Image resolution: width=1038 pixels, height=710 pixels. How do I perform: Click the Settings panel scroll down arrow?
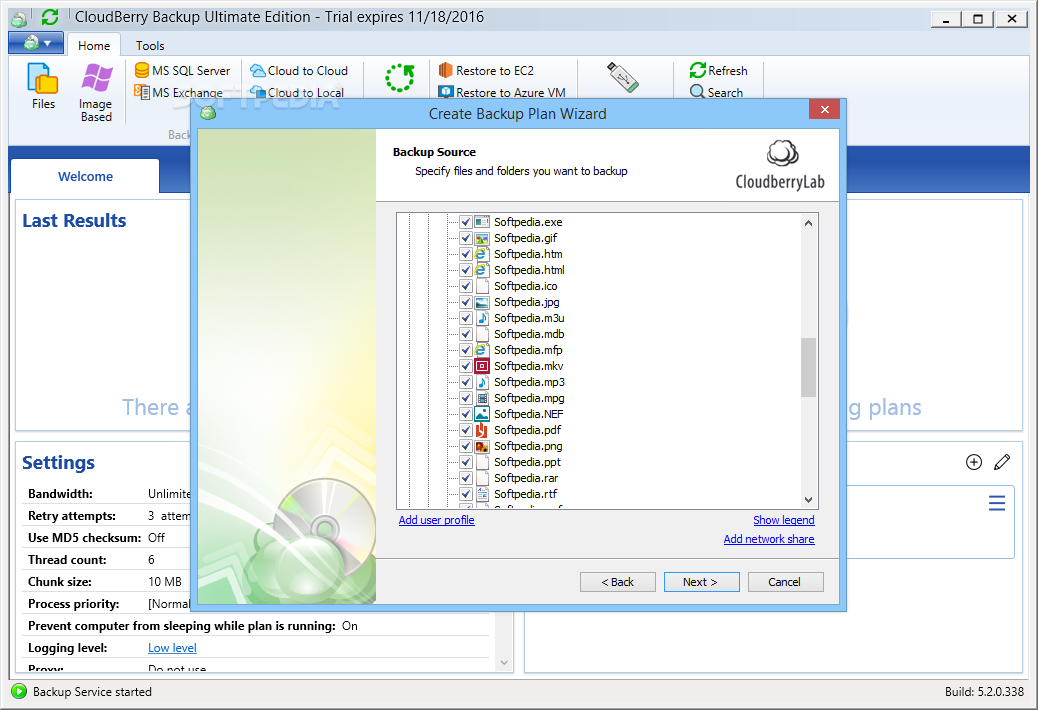click(504, 662)
